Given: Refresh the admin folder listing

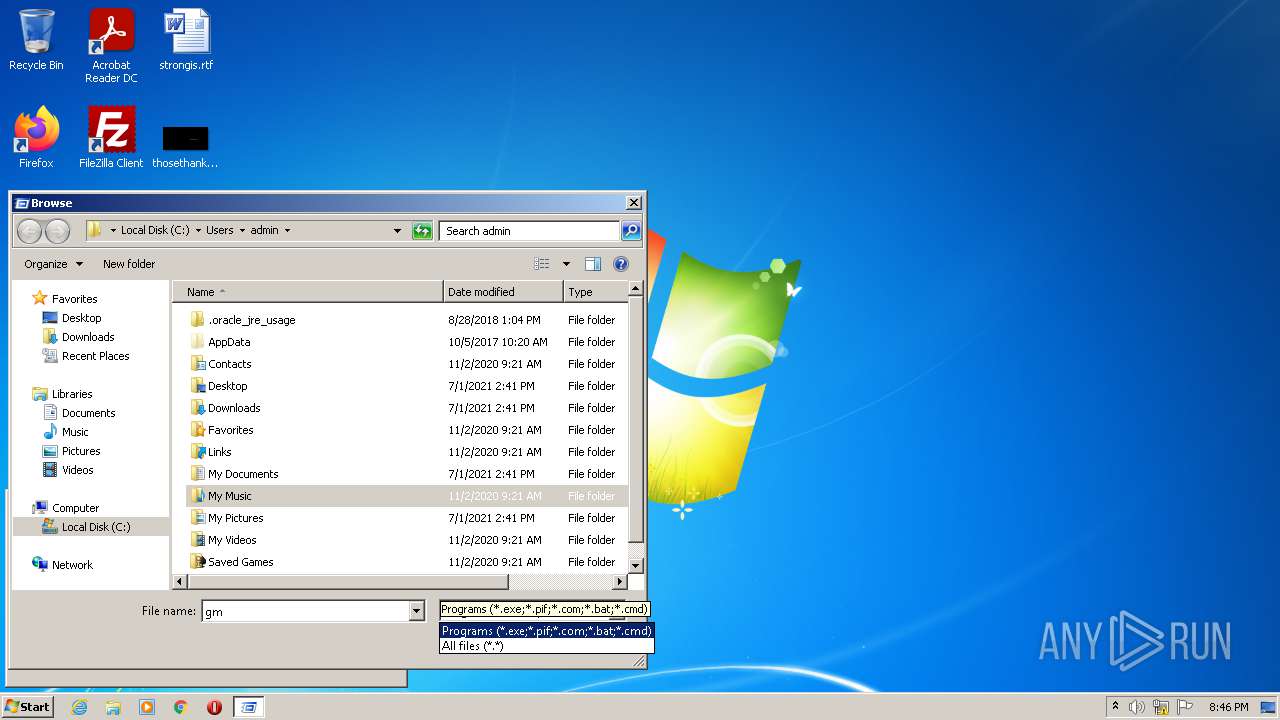Looking at the screenshot, I should point(422,231).
